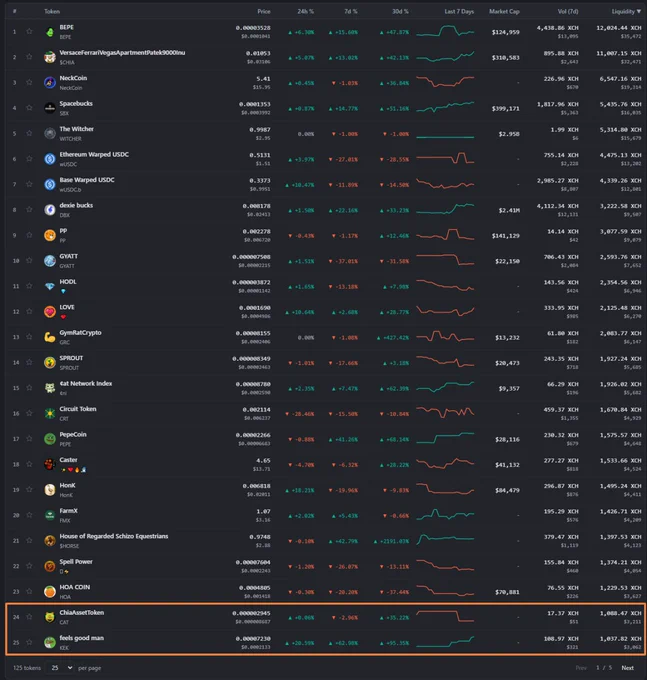The width and height of the screenshot is (647, 680).
Task: Sort table by 24h % column
Action: click(305, 12)
